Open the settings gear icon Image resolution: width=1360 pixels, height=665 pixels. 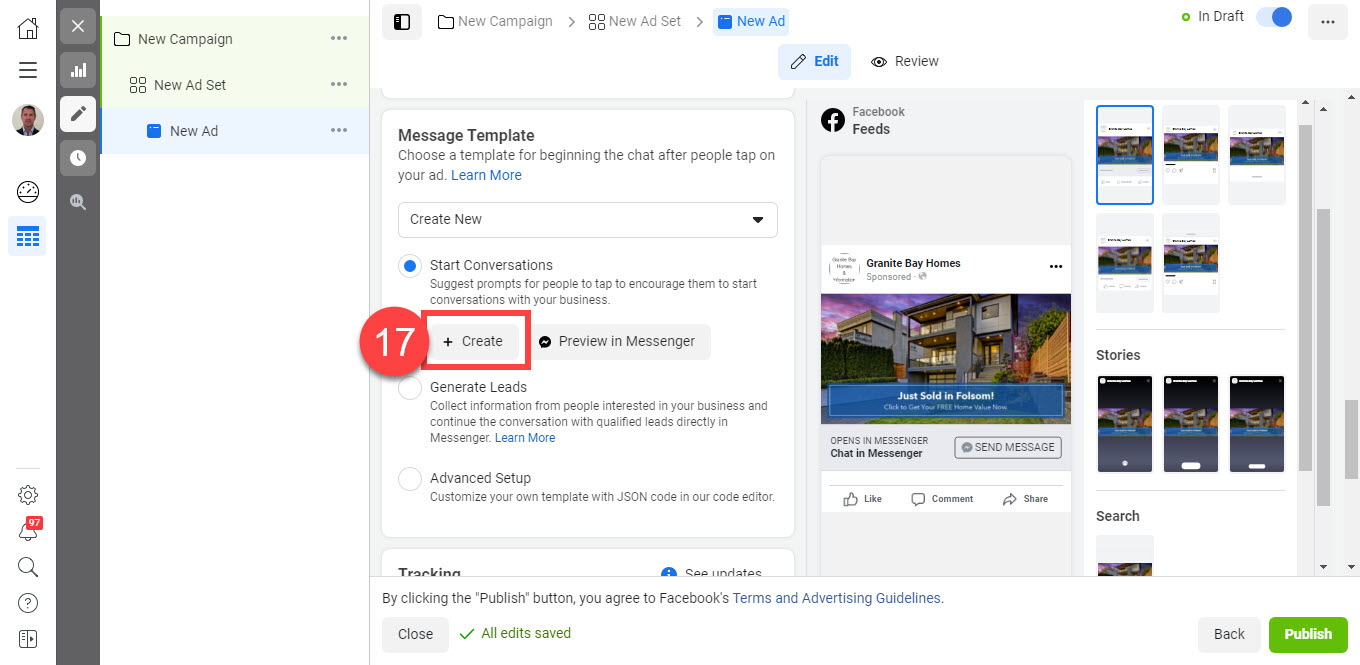coord(27,495)
